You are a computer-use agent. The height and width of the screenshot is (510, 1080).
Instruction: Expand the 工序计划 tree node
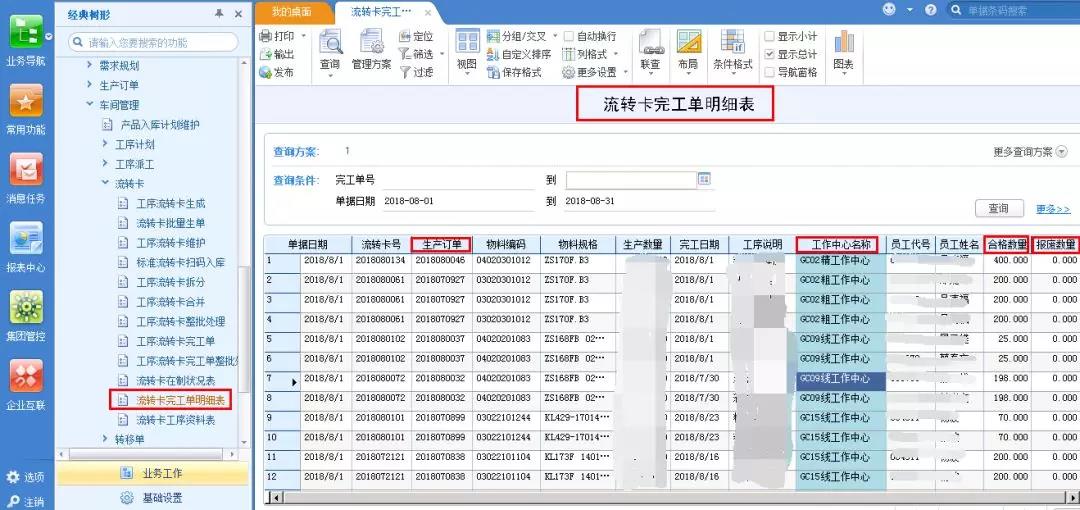click(105, 144)
